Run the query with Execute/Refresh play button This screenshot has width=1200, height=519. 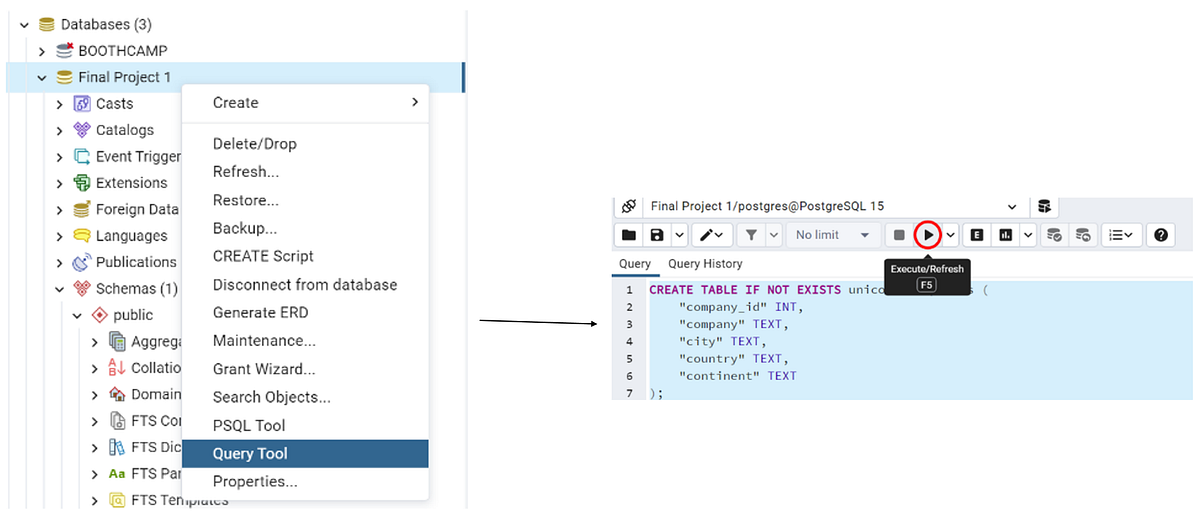click(929, 235)
